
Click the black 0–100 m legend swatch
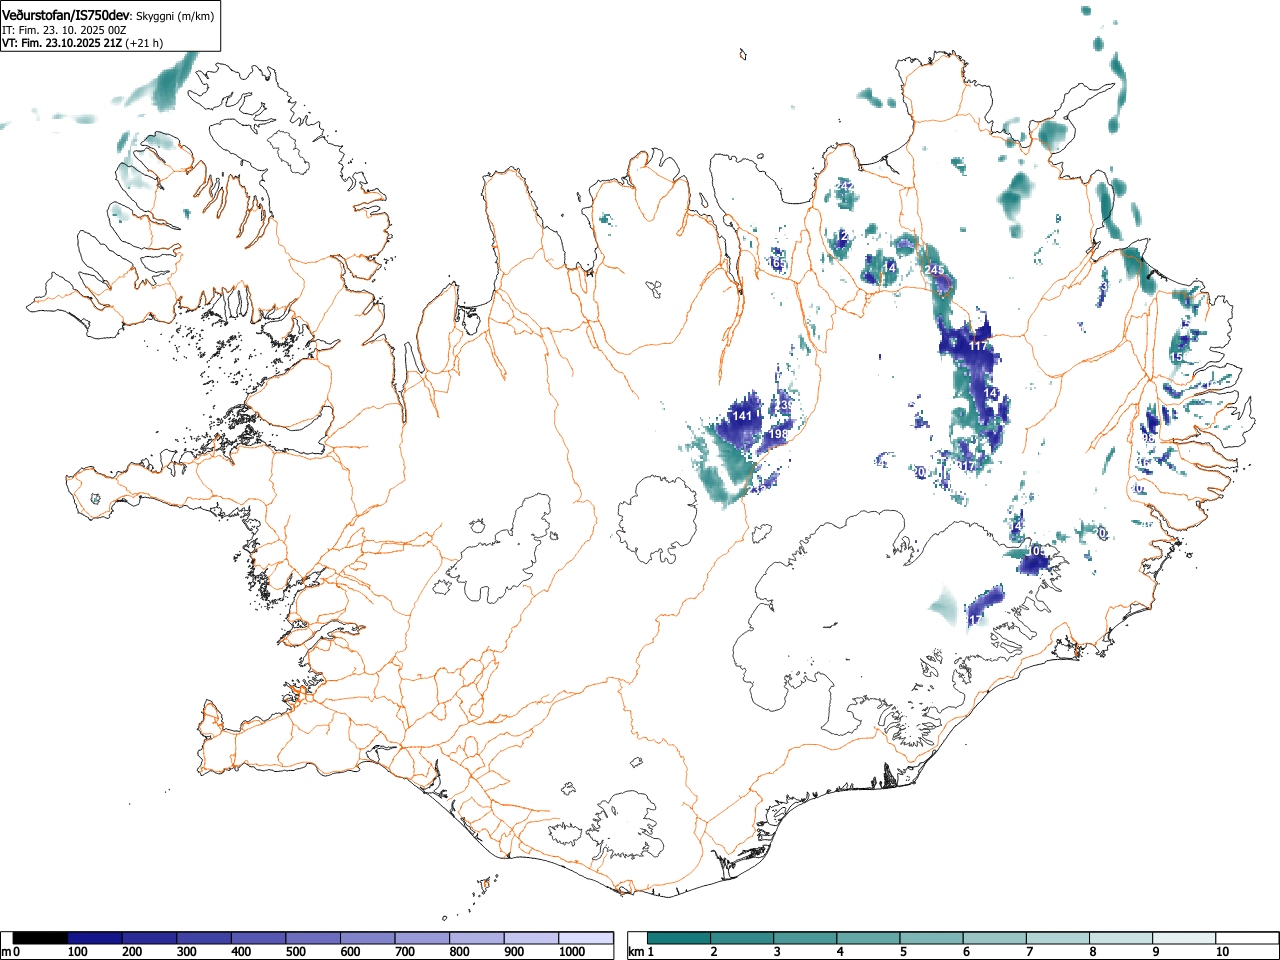(x=40, y=938)
